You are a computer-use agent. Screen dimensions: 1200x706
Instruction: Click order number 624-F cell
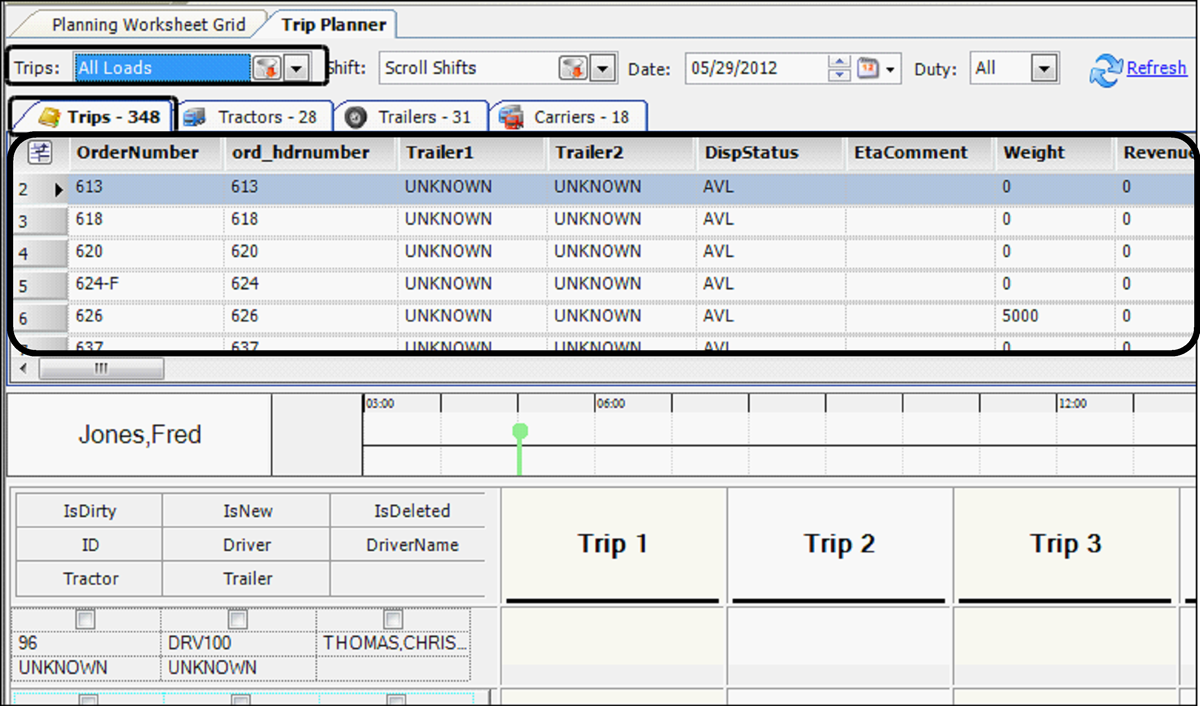click(146, 284)
